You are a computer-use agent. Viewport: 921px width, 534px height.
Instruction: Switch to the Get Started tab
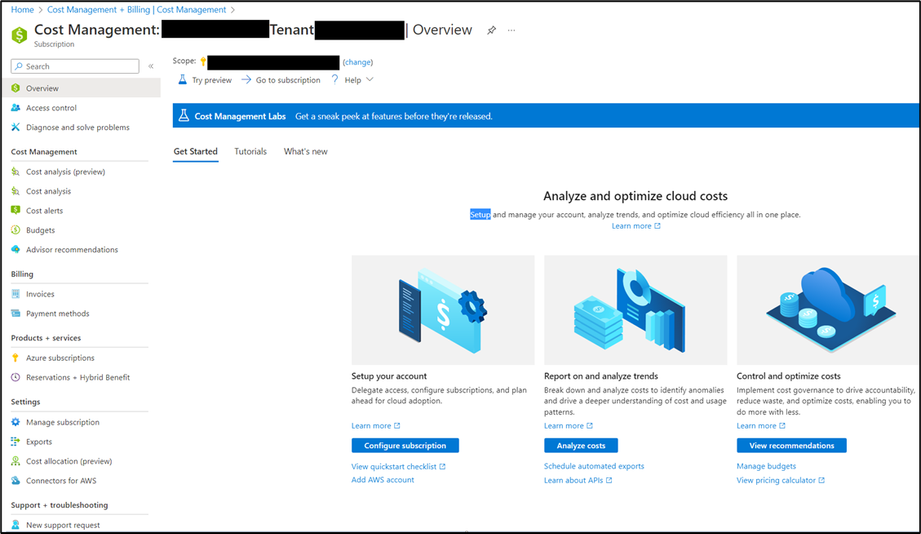point(196,152)
